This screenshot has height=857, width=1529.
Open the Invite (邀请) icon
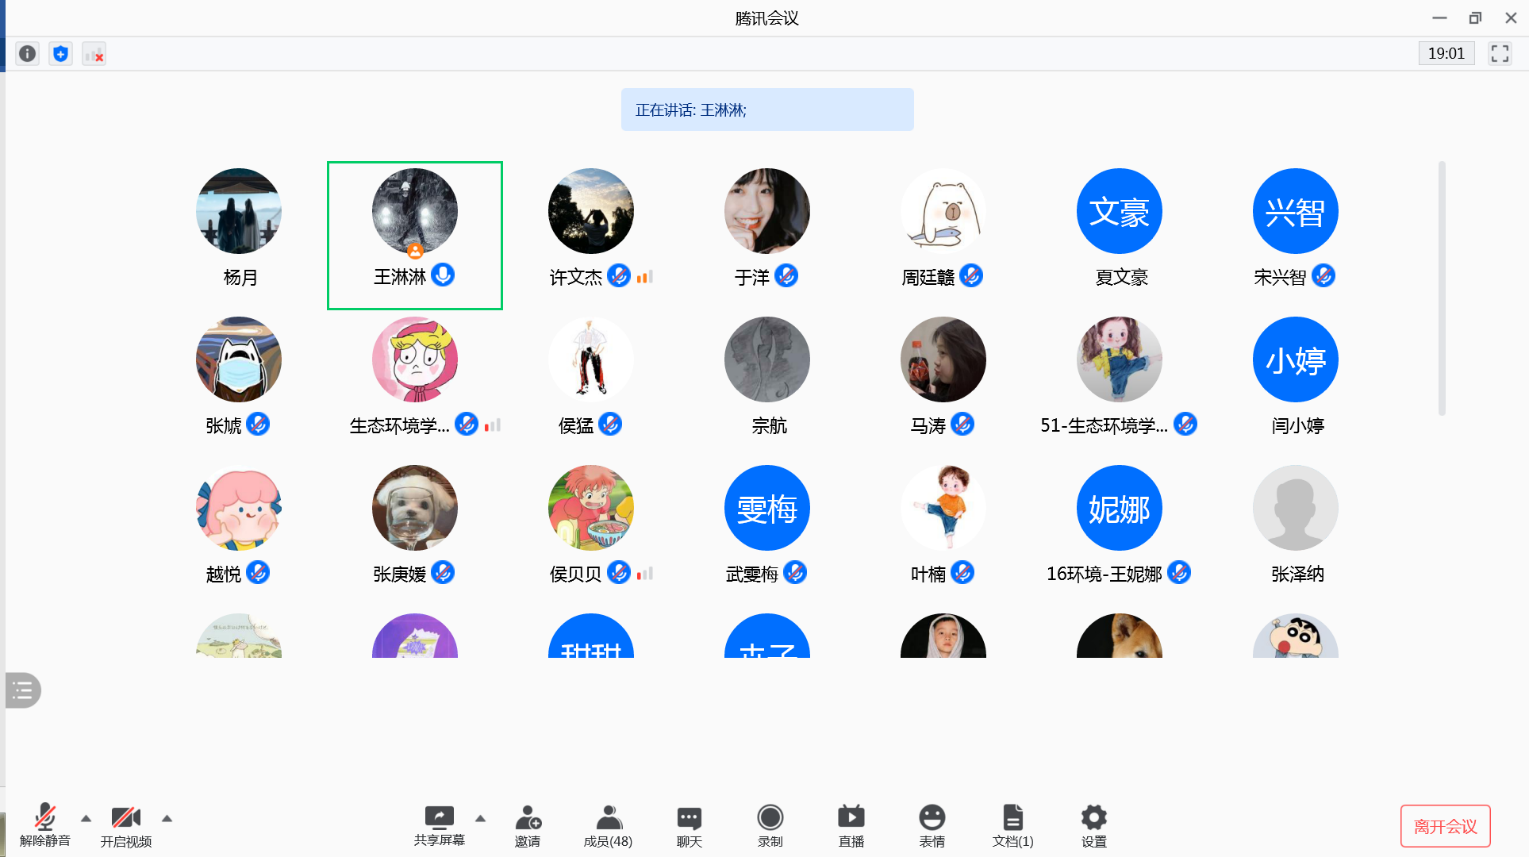tap(528, 825)
